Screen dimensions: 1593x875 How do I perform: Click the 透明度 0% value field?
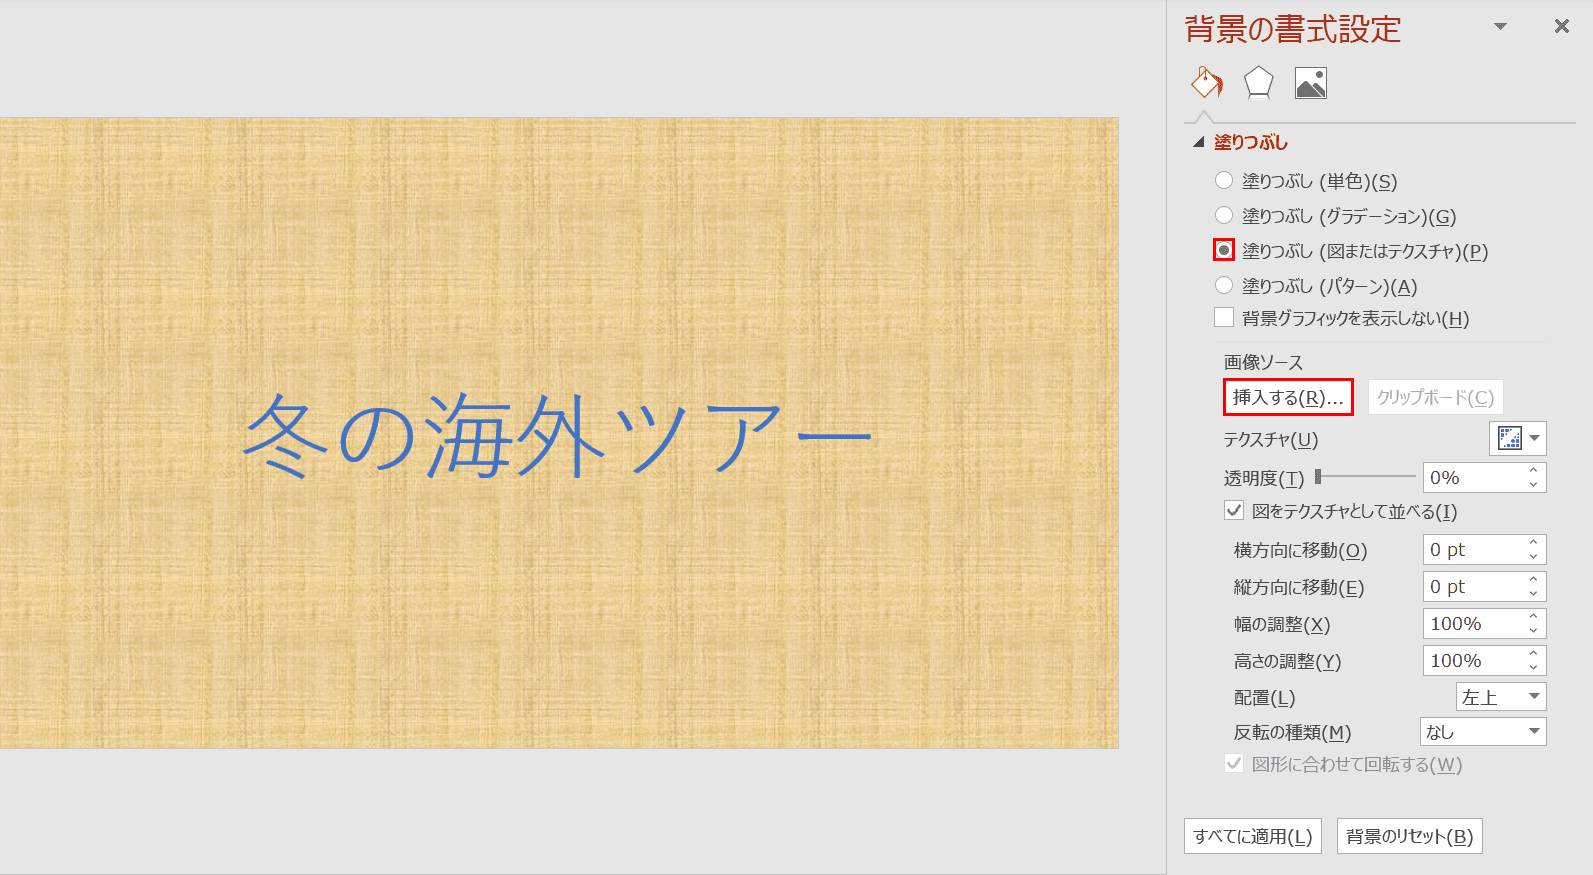click(1472, 478)
